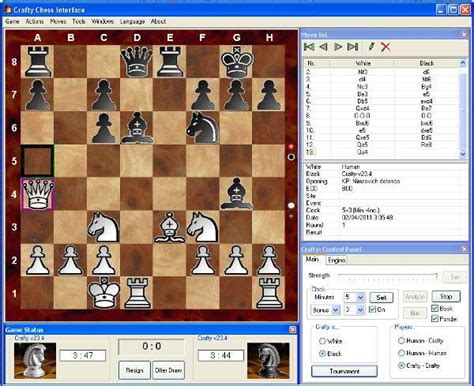Switch to the Engine tab

coord(336,260)
